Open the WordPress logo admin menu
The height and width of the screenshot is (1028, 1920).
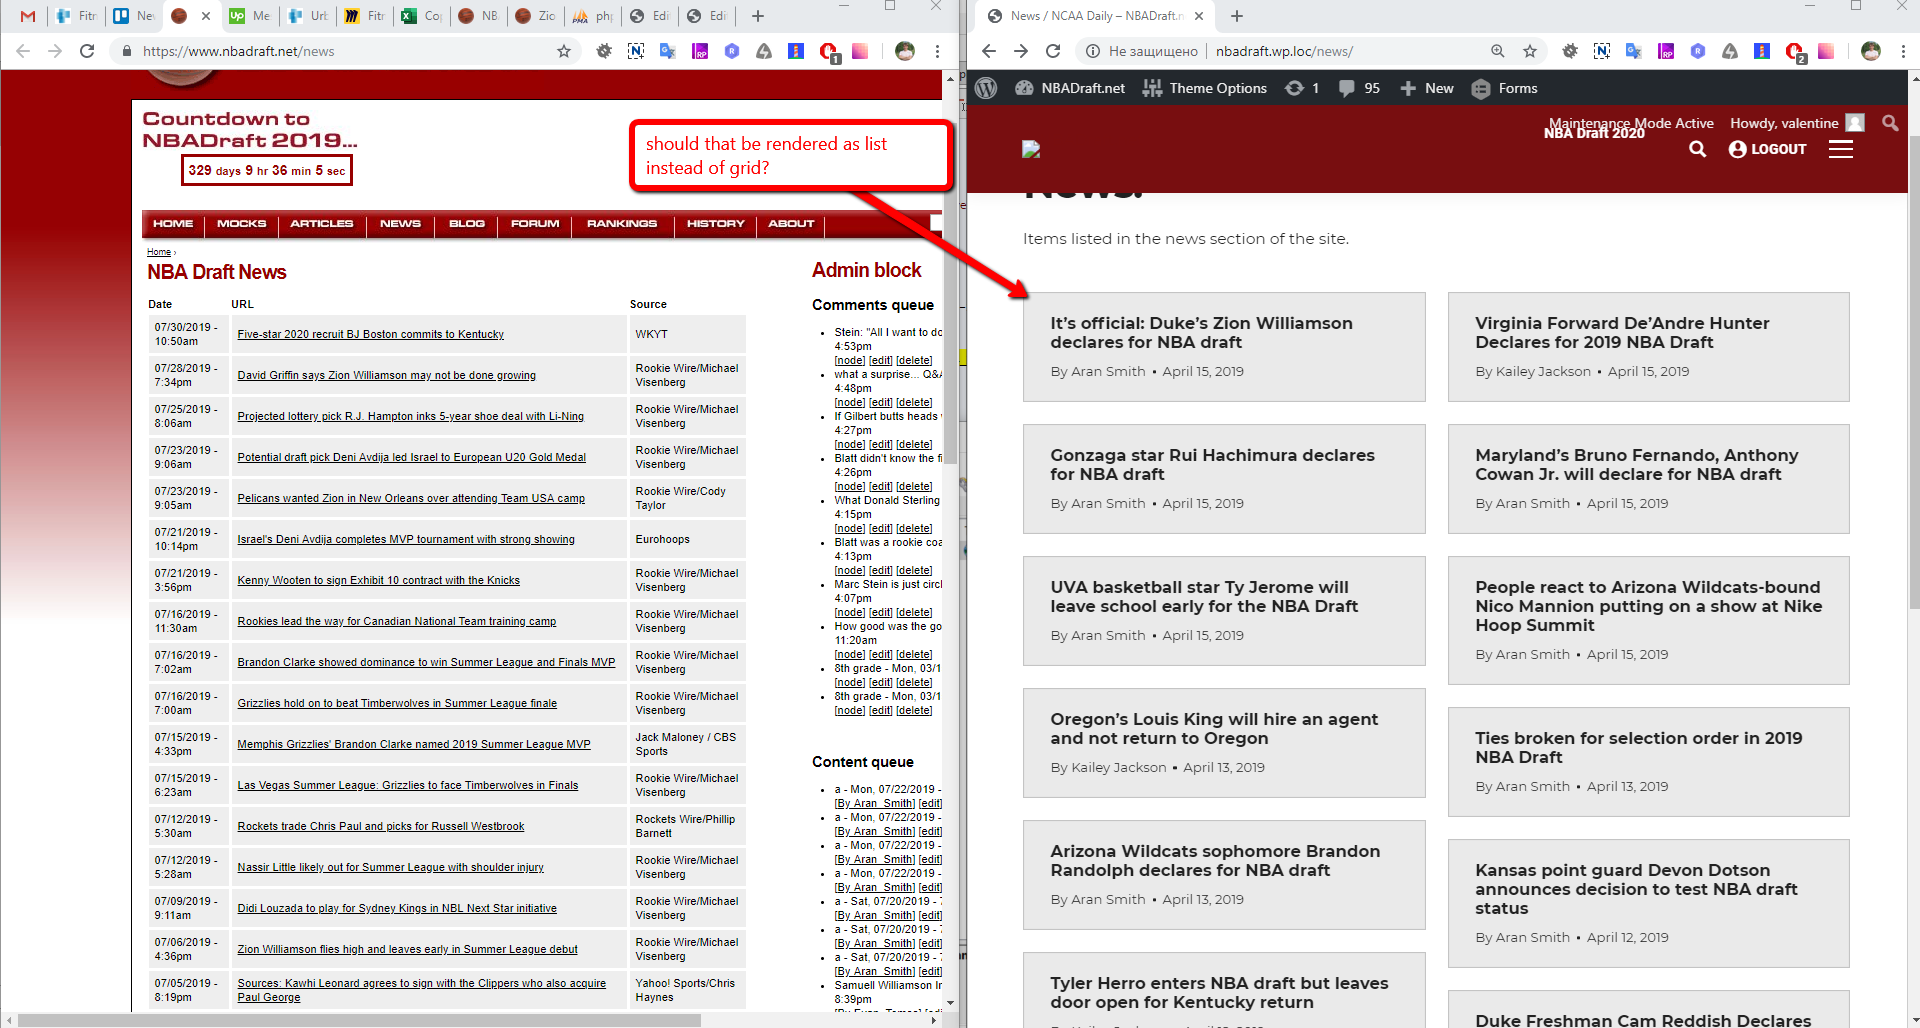(986, 88)
